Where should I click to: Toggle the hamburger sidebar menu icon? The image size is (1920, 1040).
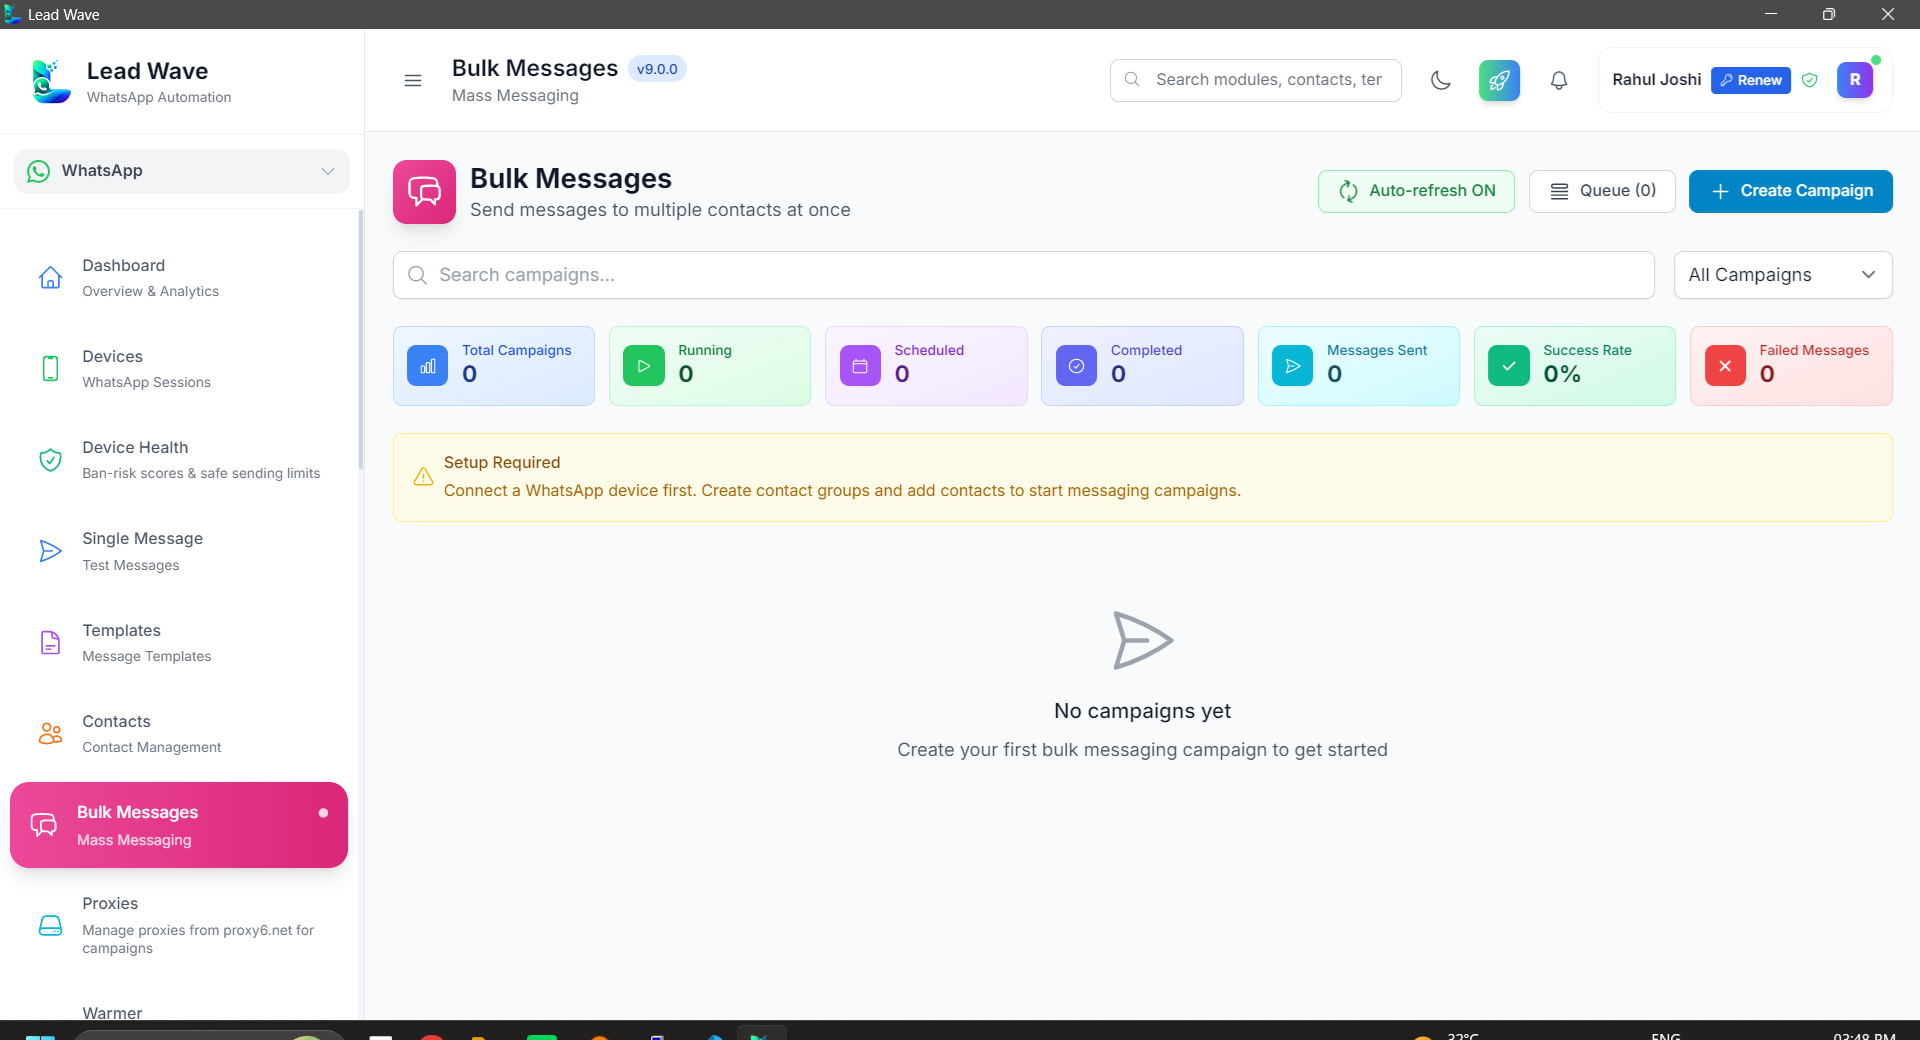[x=413, y=80]
